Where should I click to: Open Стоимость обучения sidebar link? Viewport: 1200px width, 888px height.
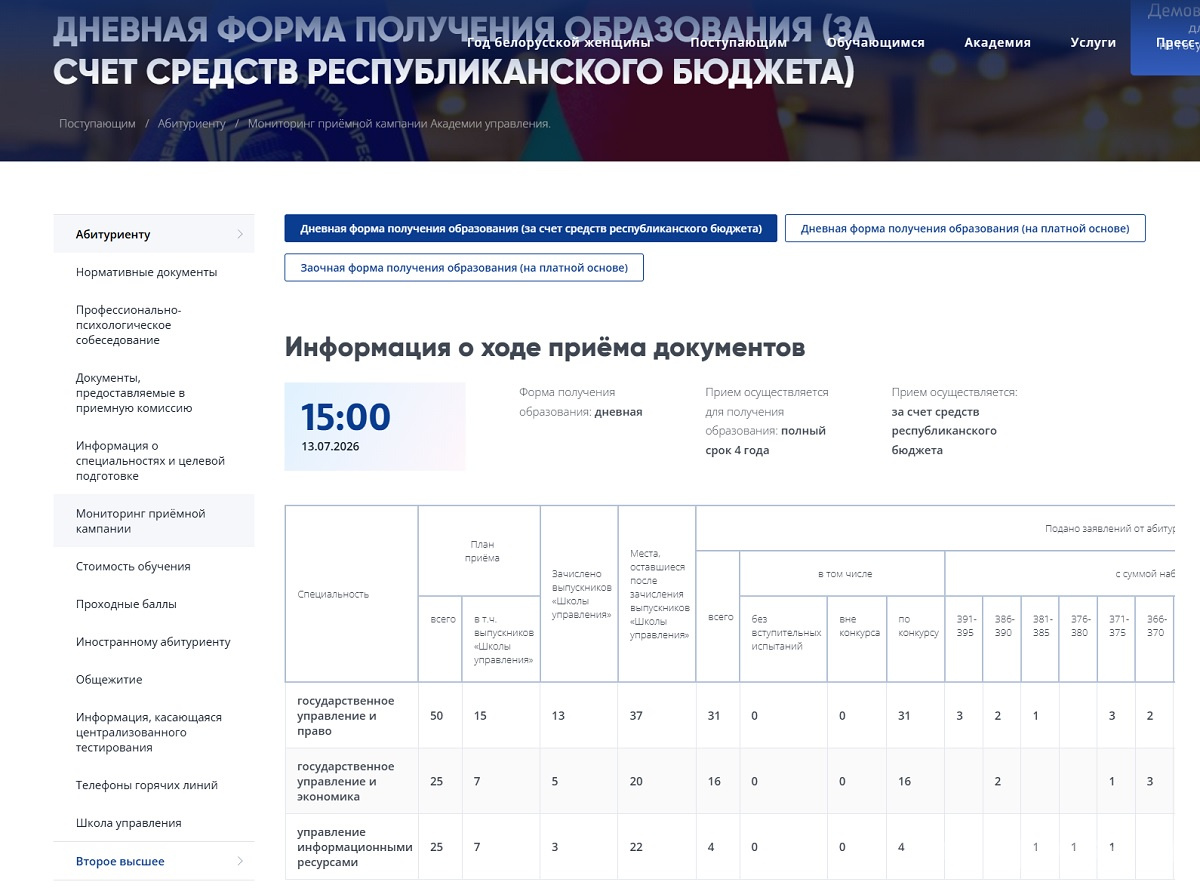point(133,566)
